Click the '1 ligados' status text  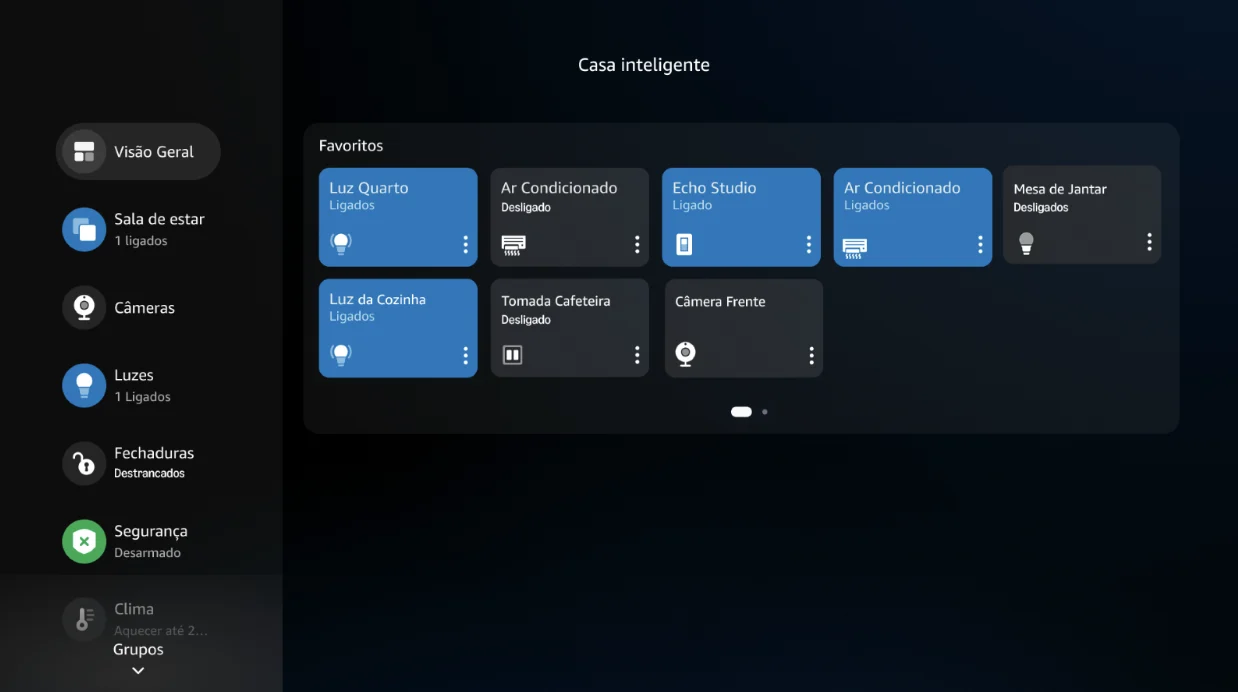tap(141, 241)
